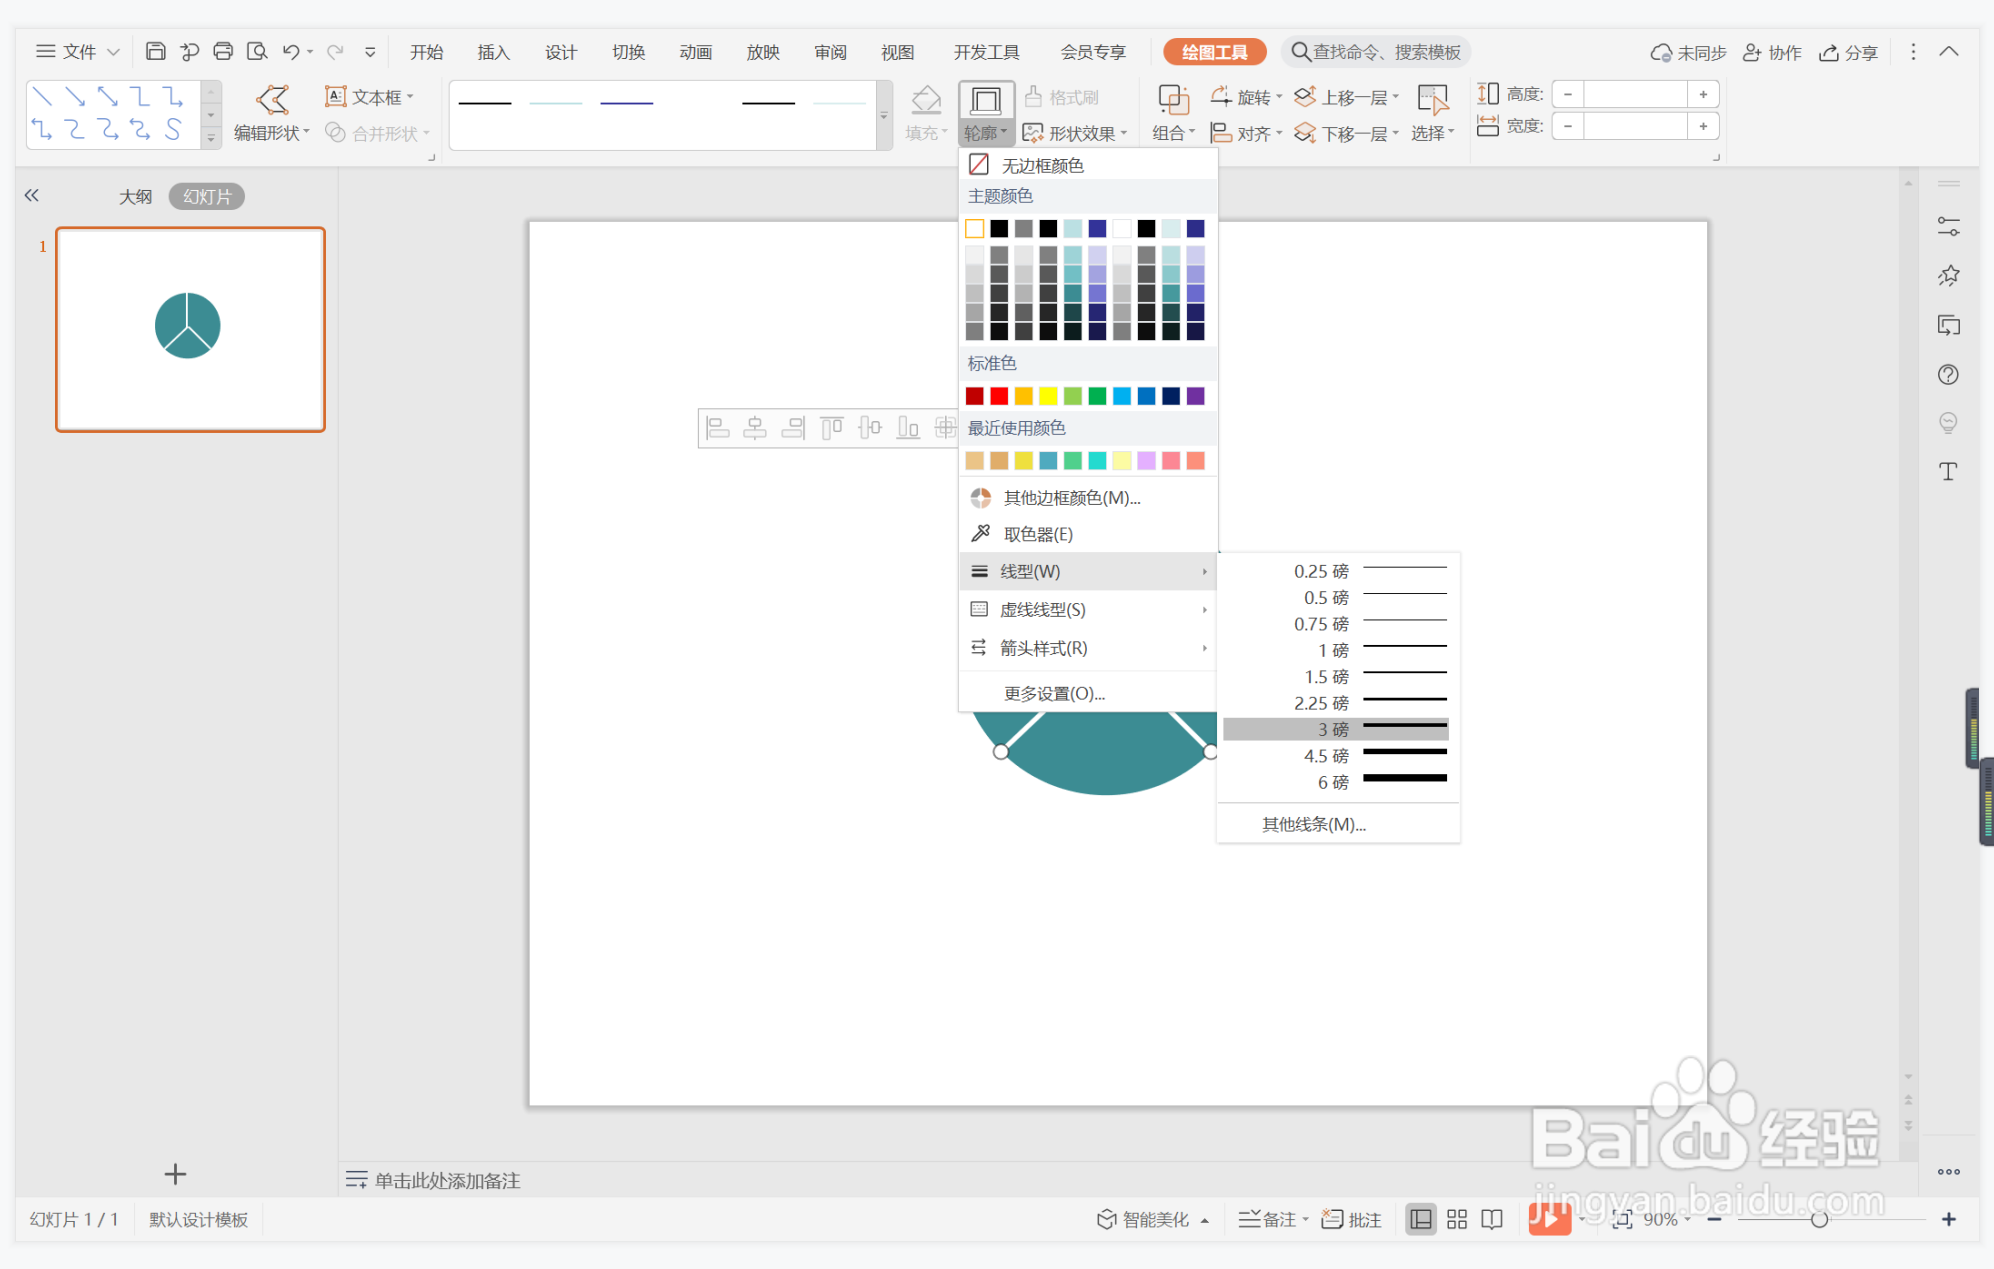This screenshot has height=1269, width=1994.
Task: Select 0.5 磅 line weight
Action: point(1337,597)
